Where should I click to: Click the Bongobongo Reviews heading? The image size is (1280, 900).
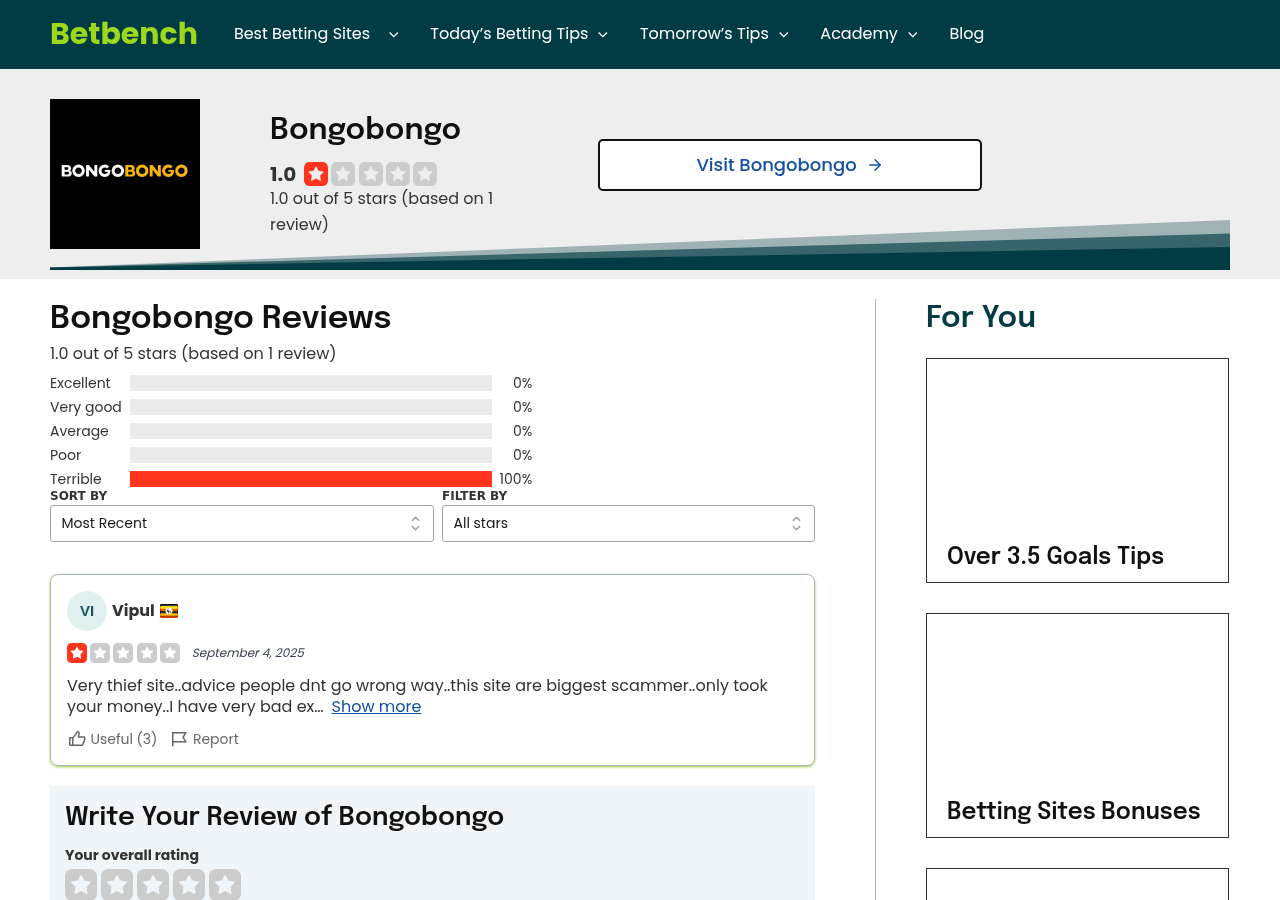coord(220,317)
